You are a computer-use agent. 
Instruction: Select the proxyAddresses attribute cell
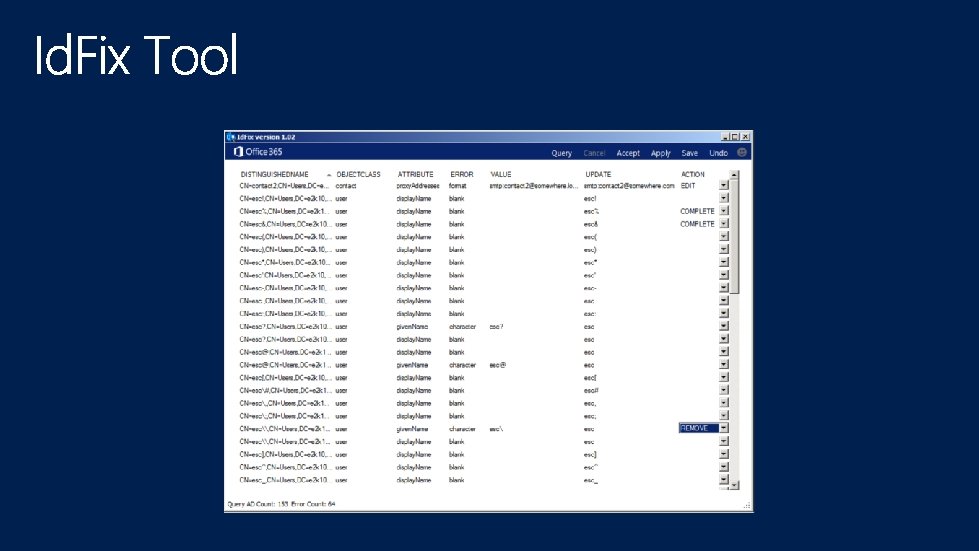[x=418, y=185]
